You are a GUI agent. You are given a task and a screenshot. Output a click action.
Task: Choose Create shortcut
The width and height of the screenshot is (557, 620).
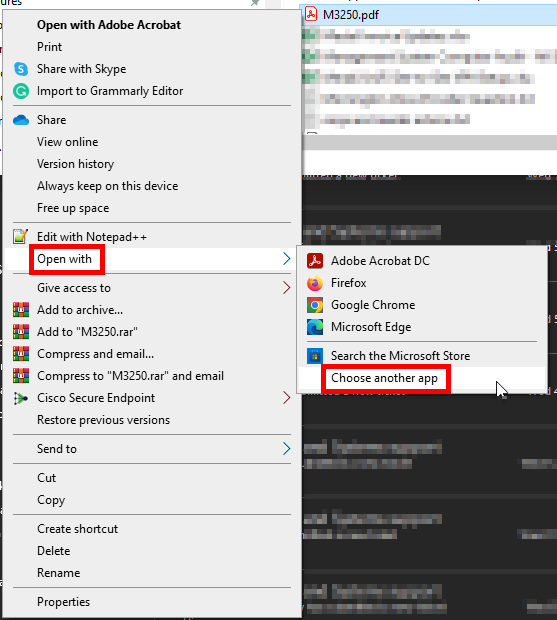[153, 529]
